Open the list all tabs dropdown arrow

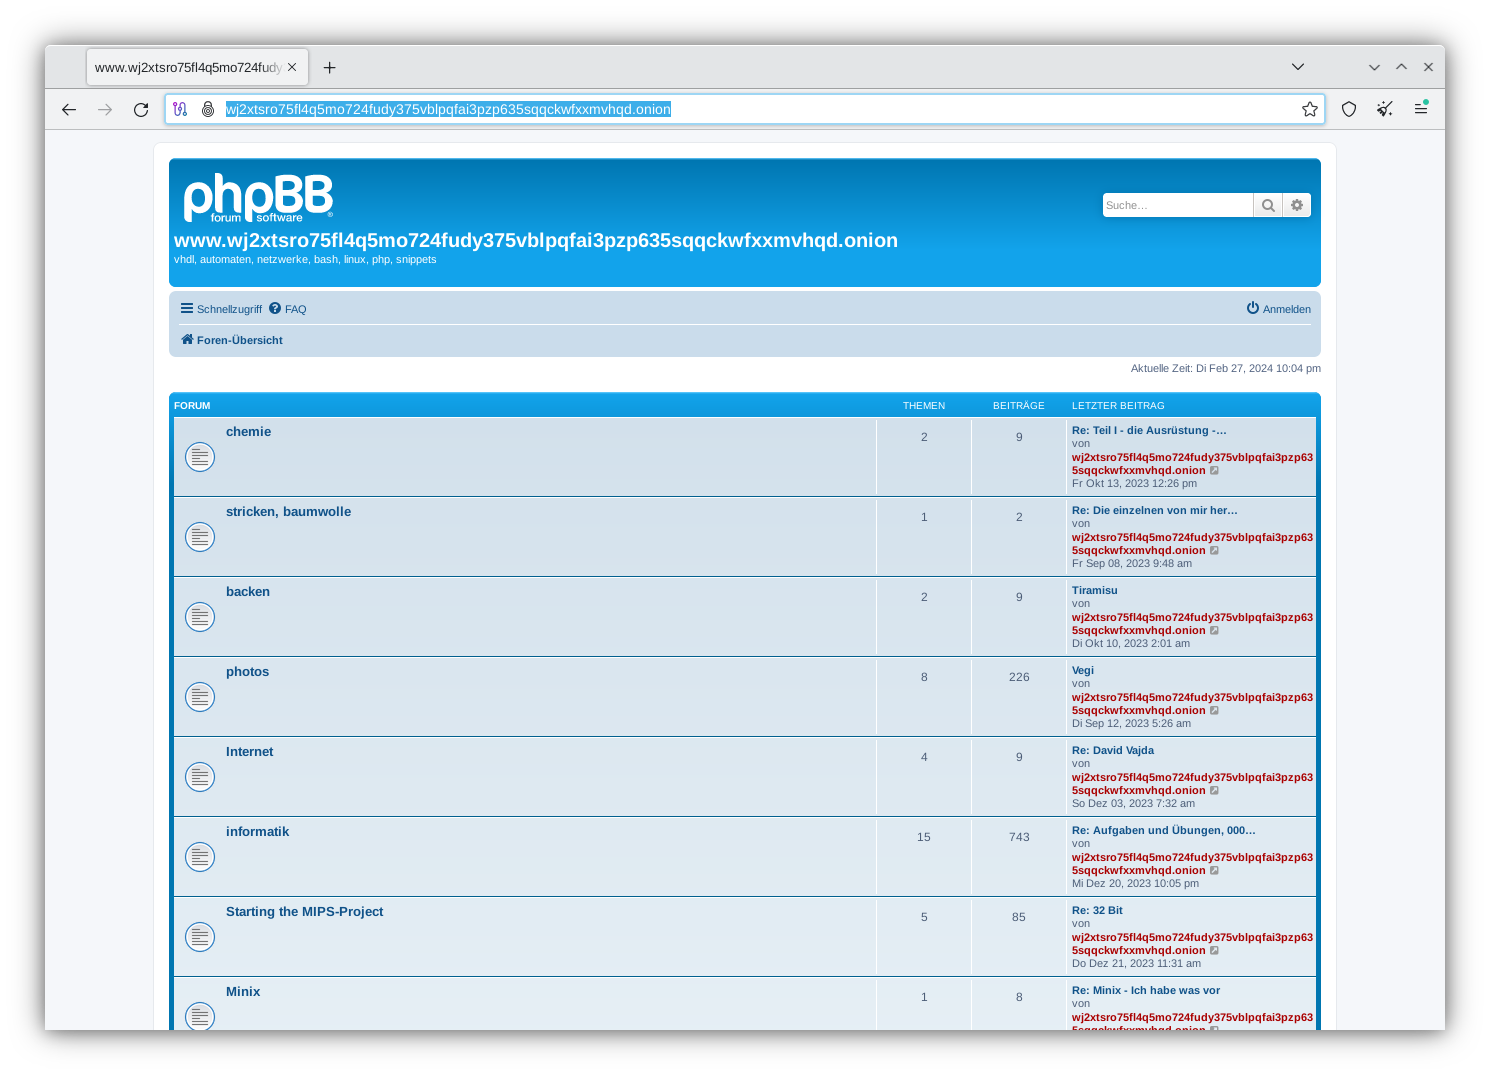pos(1297,67)
